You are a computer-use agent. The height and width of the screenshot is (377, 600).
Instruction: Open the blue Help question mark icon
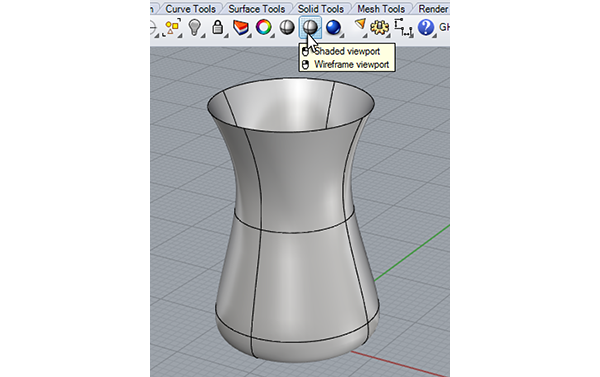coord(426,28)
